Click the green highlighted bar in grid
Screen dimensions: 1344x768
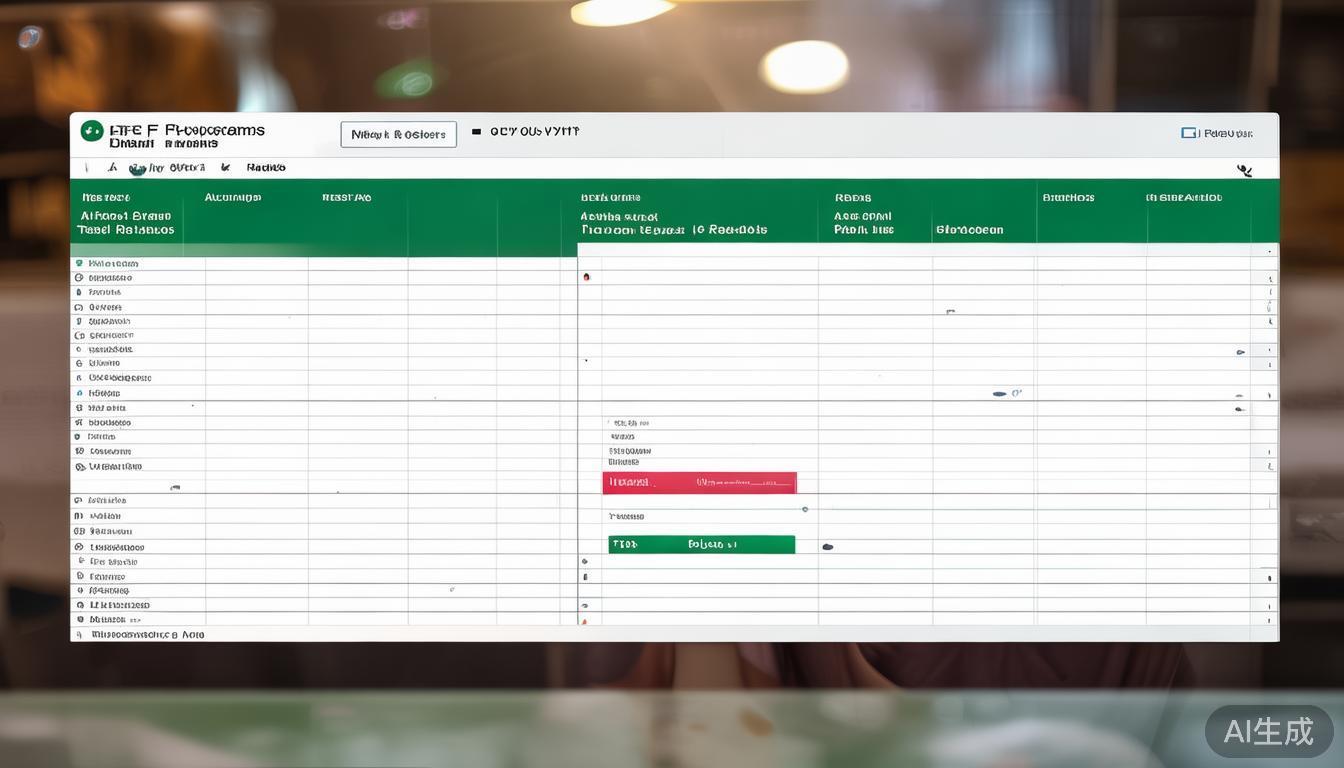coord(701,545)
